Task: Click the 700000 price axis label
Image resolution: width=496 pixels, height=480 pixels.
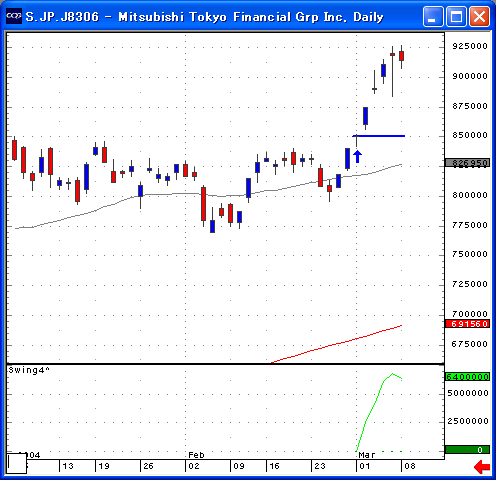Action: (x=470, y=314)
